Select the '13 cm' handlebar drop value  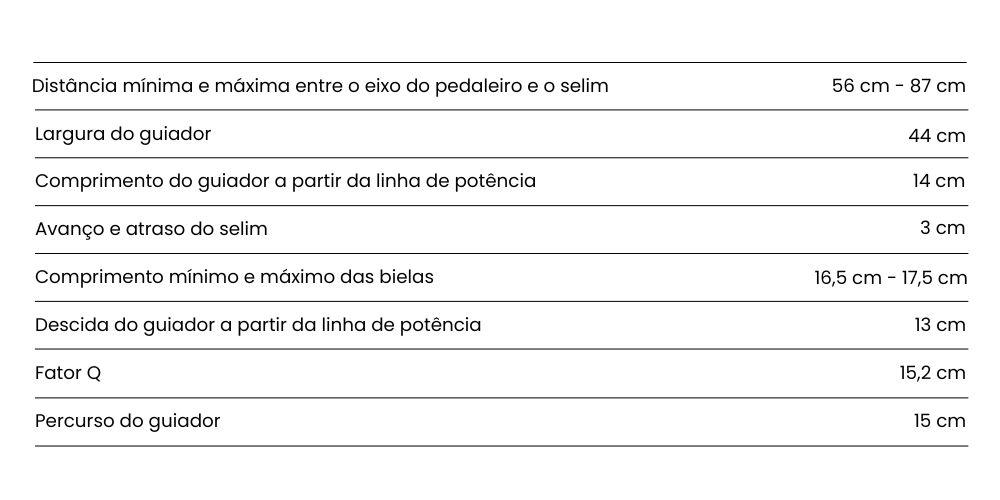coord(939,325)
